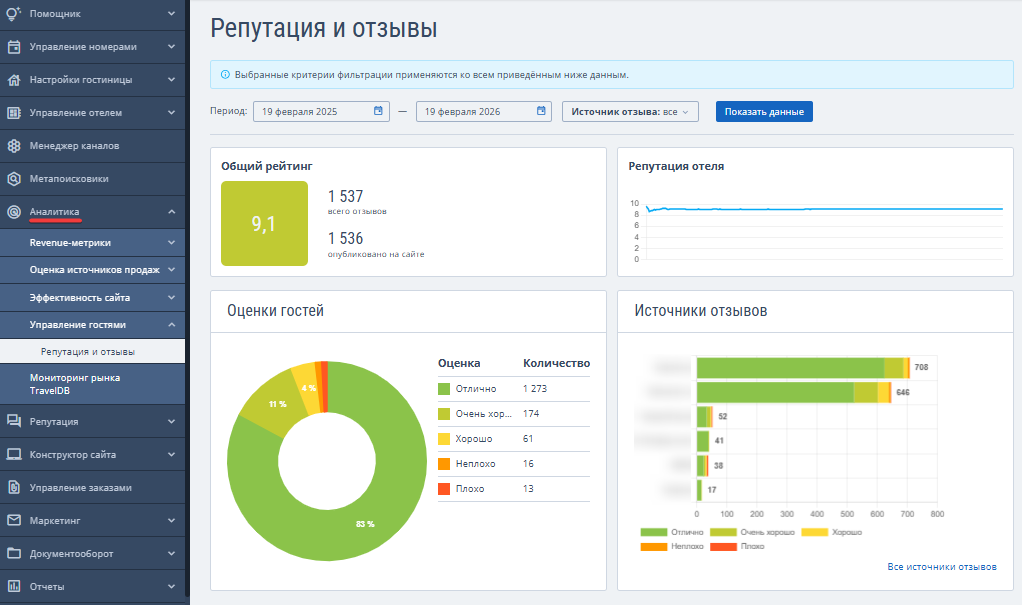
Task: Click the Помощник lightbulb icon
Action: tap(14, 13)
